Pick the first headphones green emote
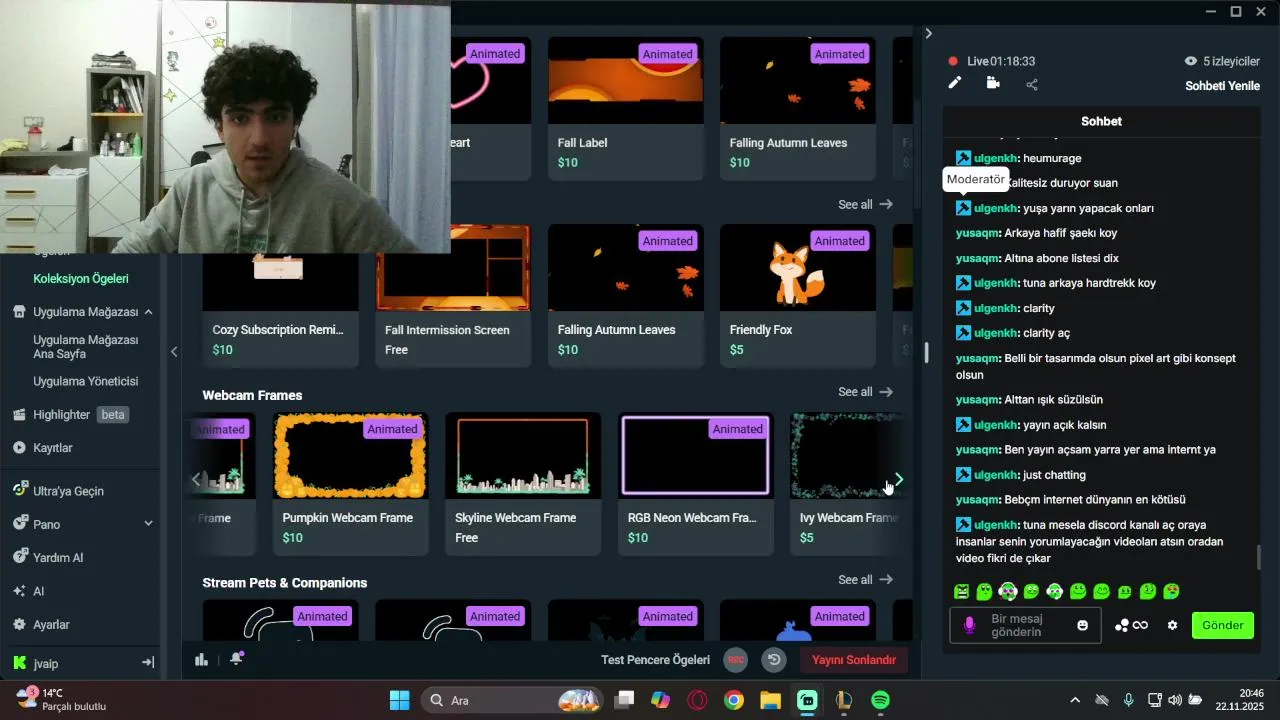This screenshot has width=1280, height=720. pyautogui.click(x=1008, y=592)
